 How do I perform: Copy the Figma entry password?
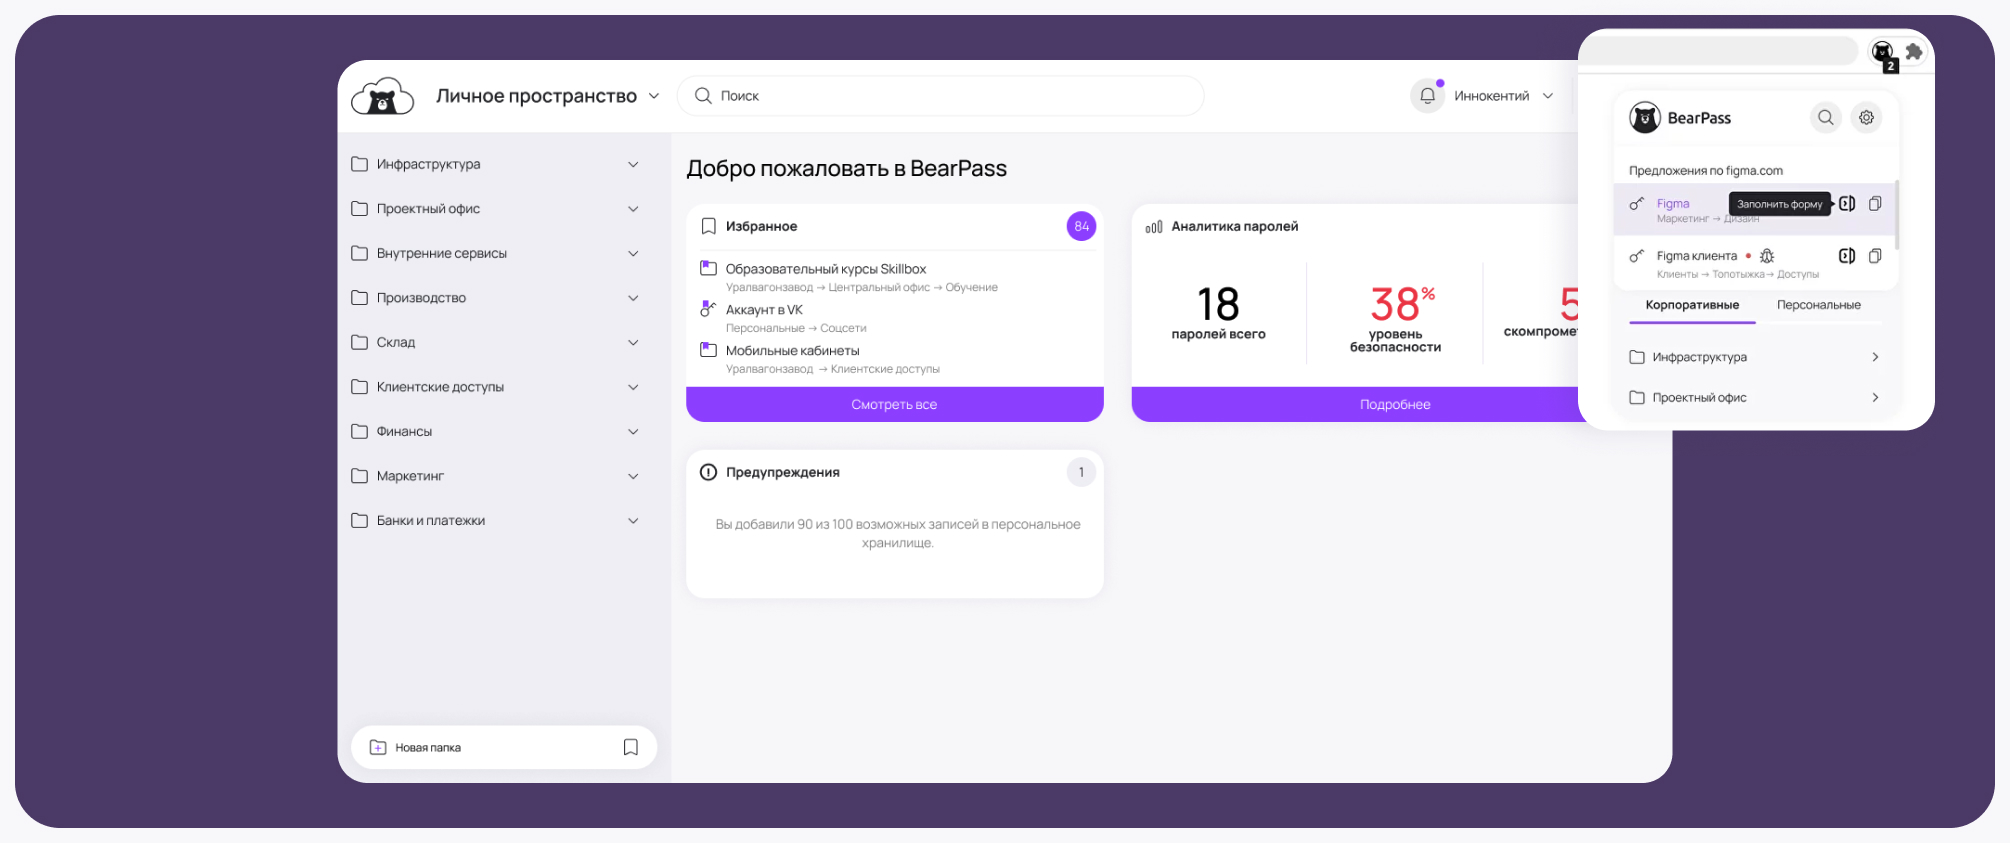coord(1875,204)
